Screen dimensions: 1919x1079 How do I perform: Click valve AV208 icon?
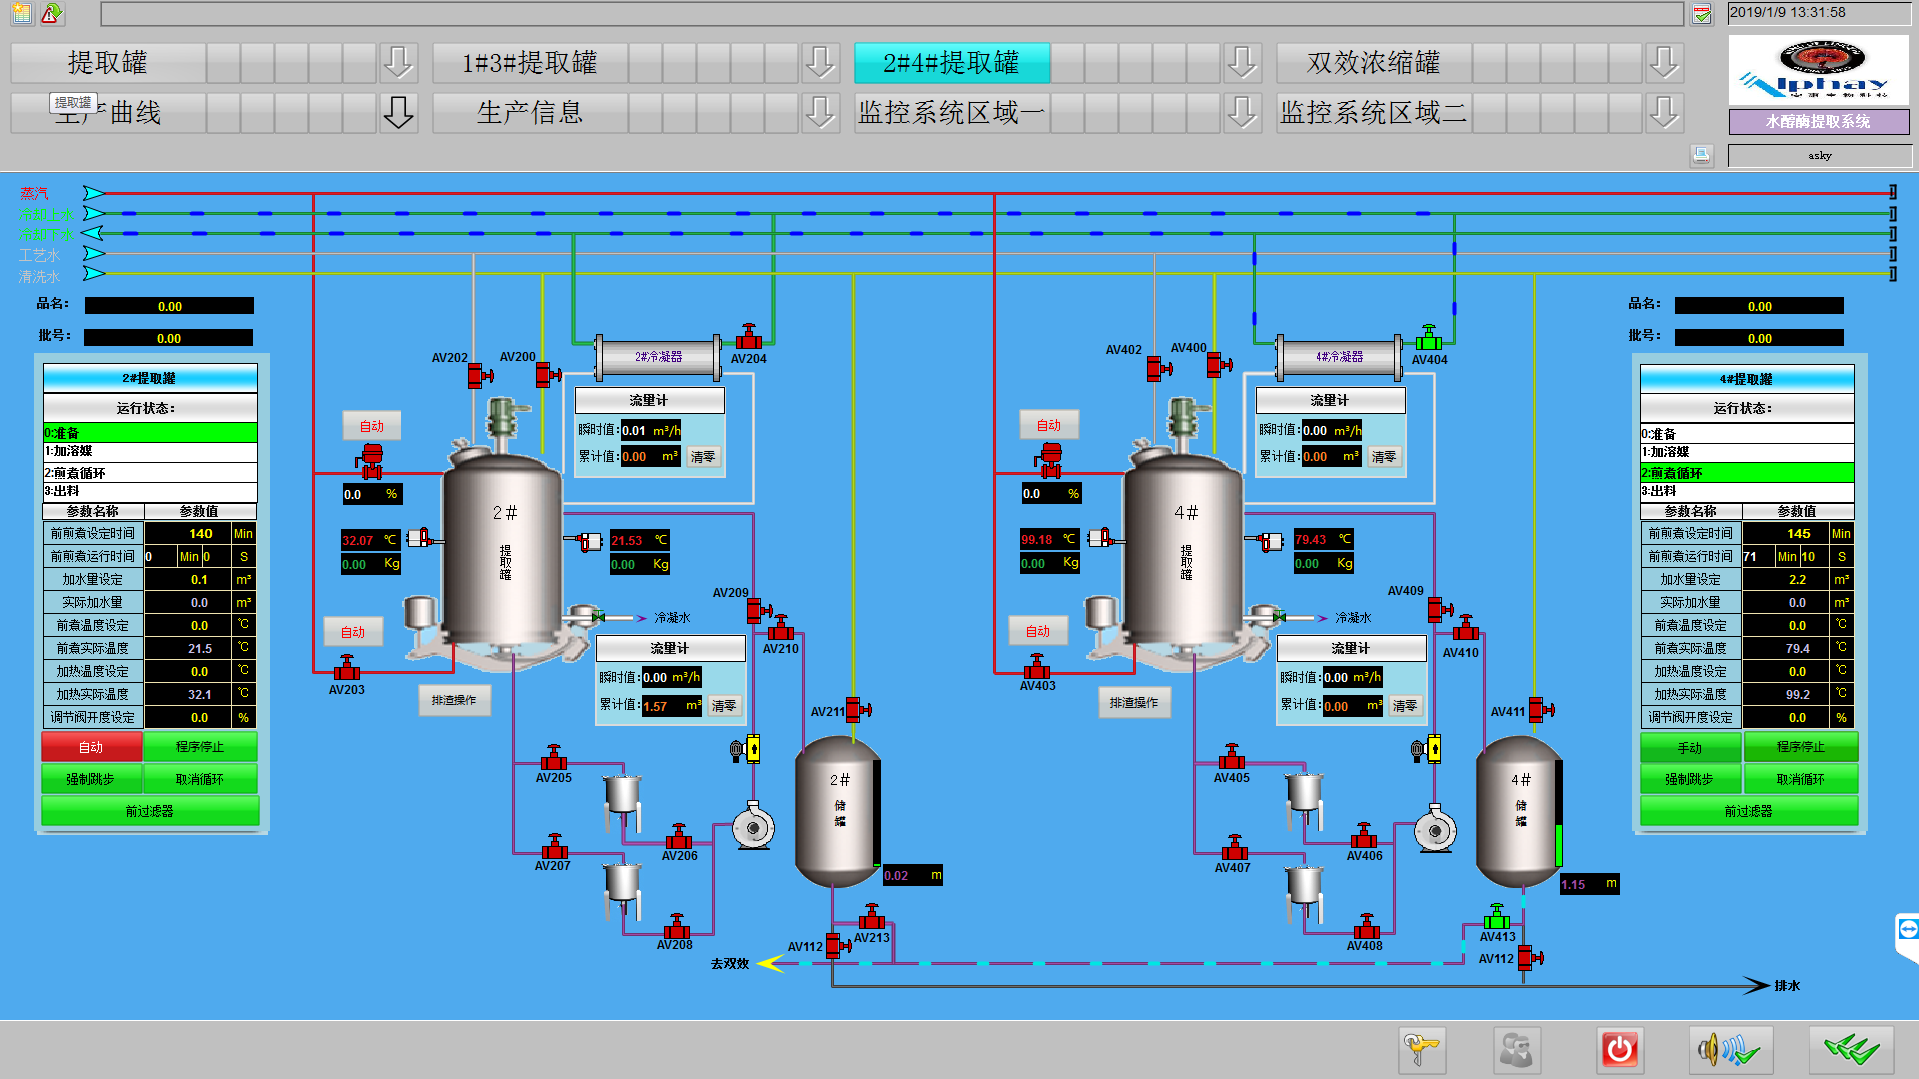(x=677, y=926)
